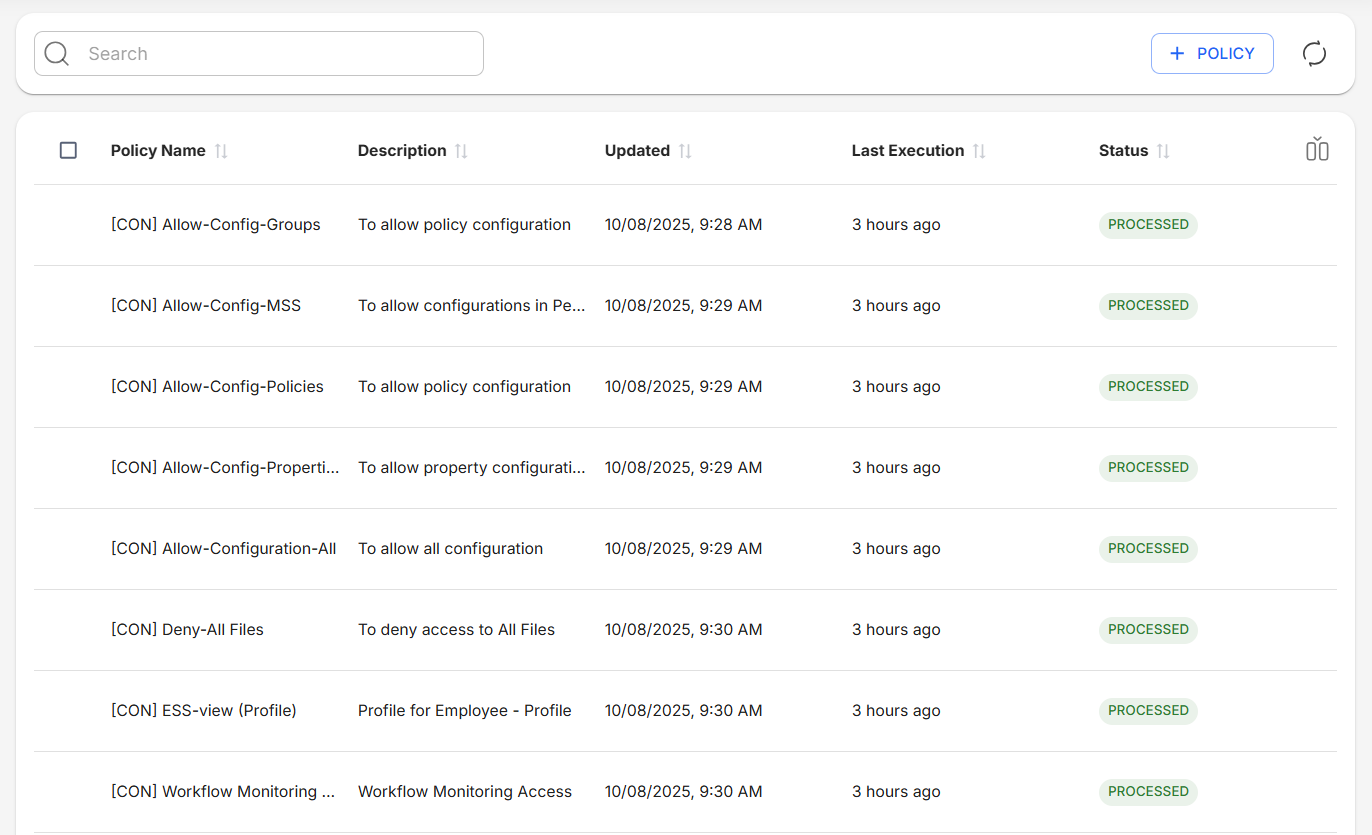Sort by Policy Name using sort arrows
Screen dimensions: 1372x835
click(221, 151)
